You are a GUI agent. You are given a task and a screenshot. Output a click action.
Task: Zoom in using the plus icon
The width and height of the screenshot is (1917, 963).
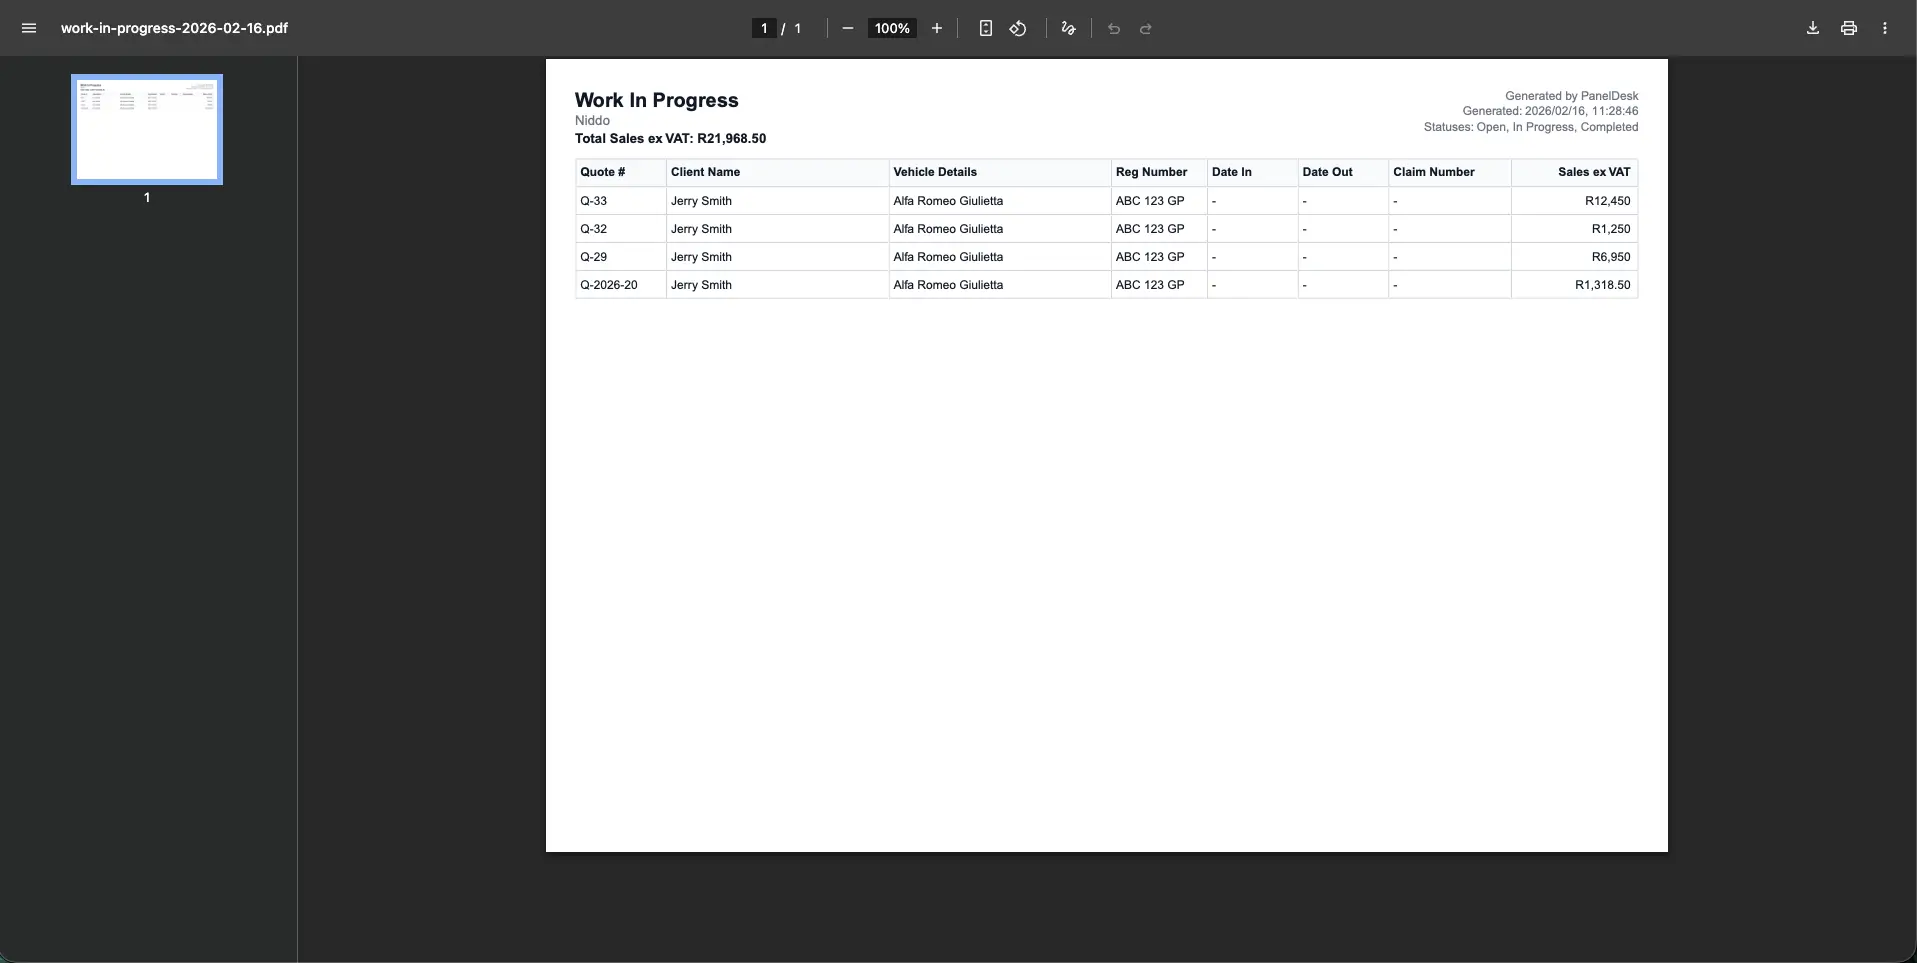(936, 28)
